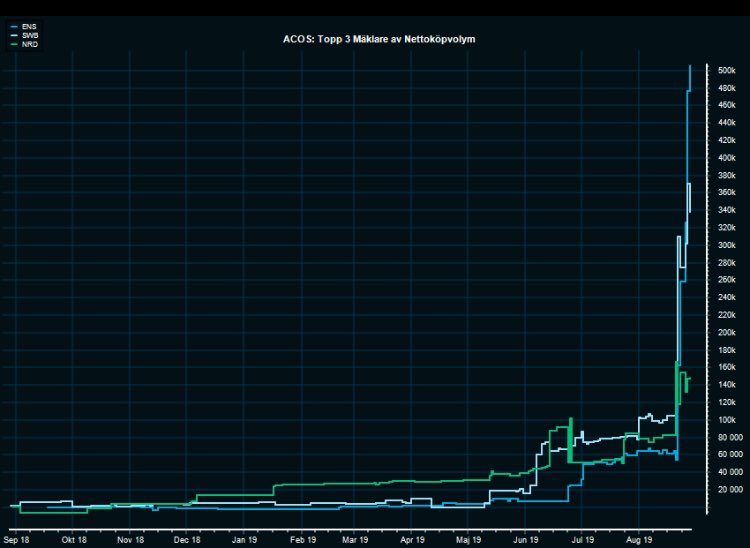The width and height of the screenshot is (750, 548).
Task: Click the NRD legend entry
Action: pyautogui.click(x=24, y=44)
